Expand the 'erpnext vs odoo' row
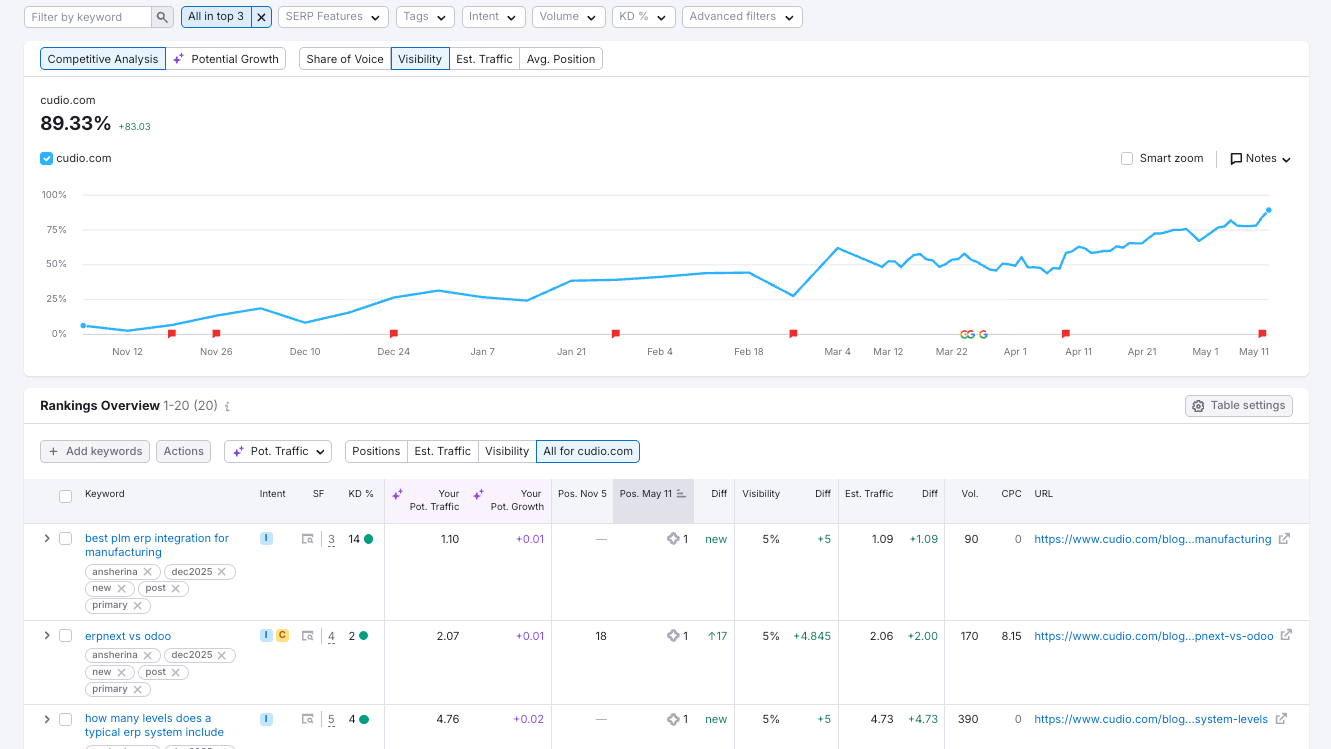This screenshot has height=749, width=1331. pos(46,635)
